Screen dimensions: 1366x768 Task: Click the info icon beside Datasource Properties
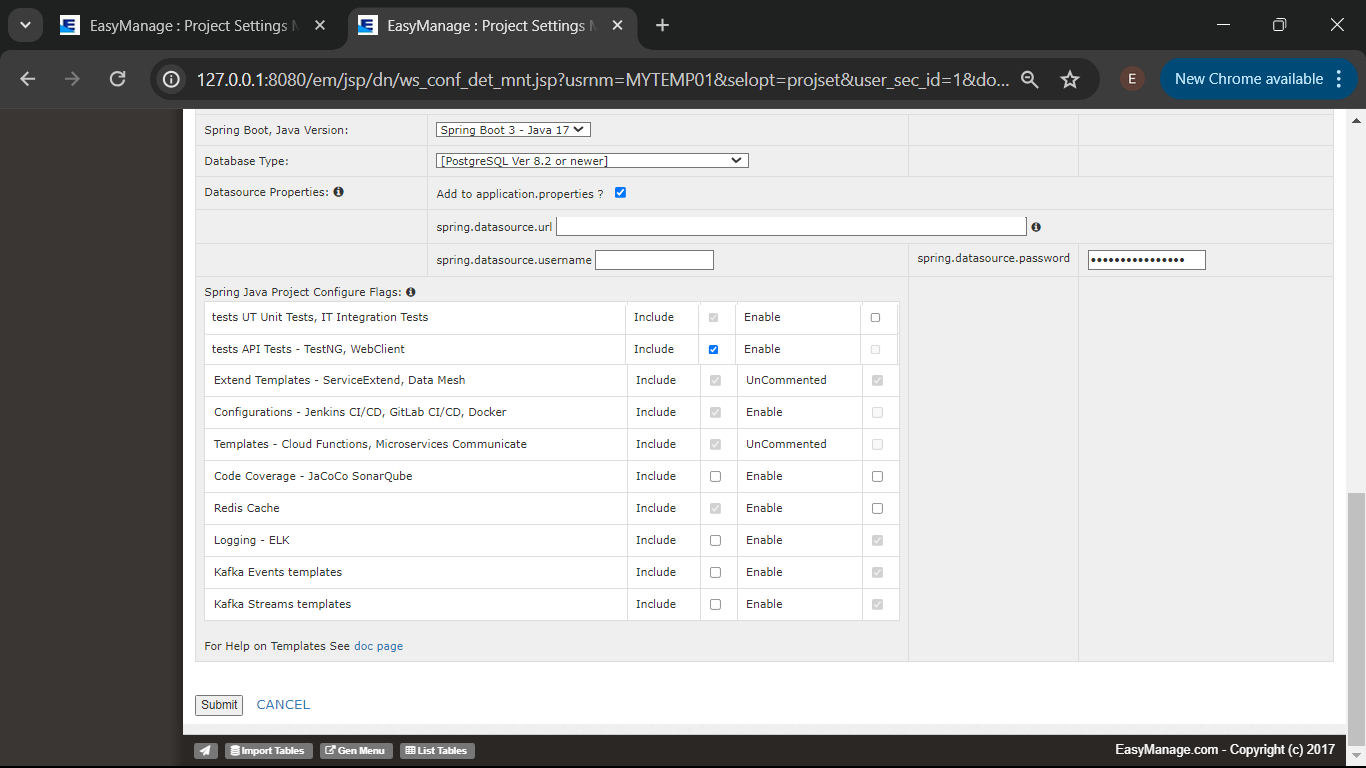point(338,192)
